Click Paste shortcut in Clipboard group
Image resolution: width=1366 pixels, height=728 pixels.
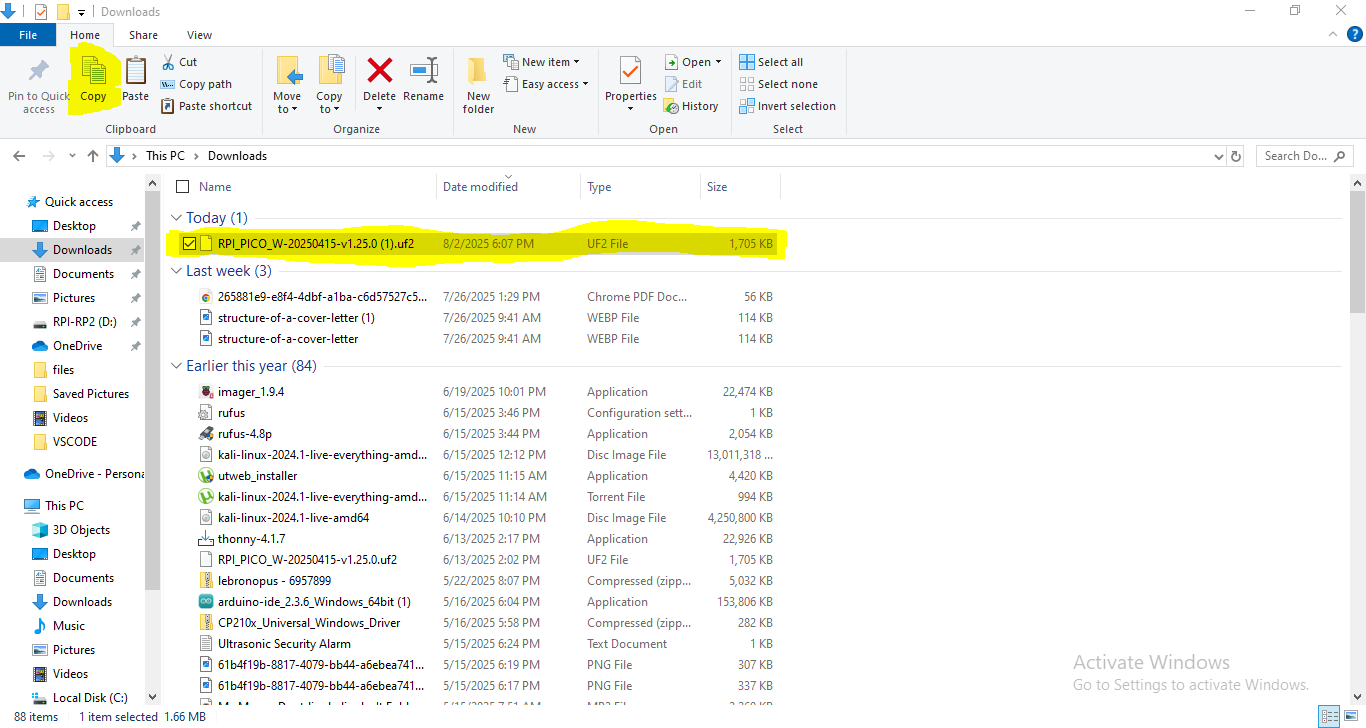[x=206, y=106]
